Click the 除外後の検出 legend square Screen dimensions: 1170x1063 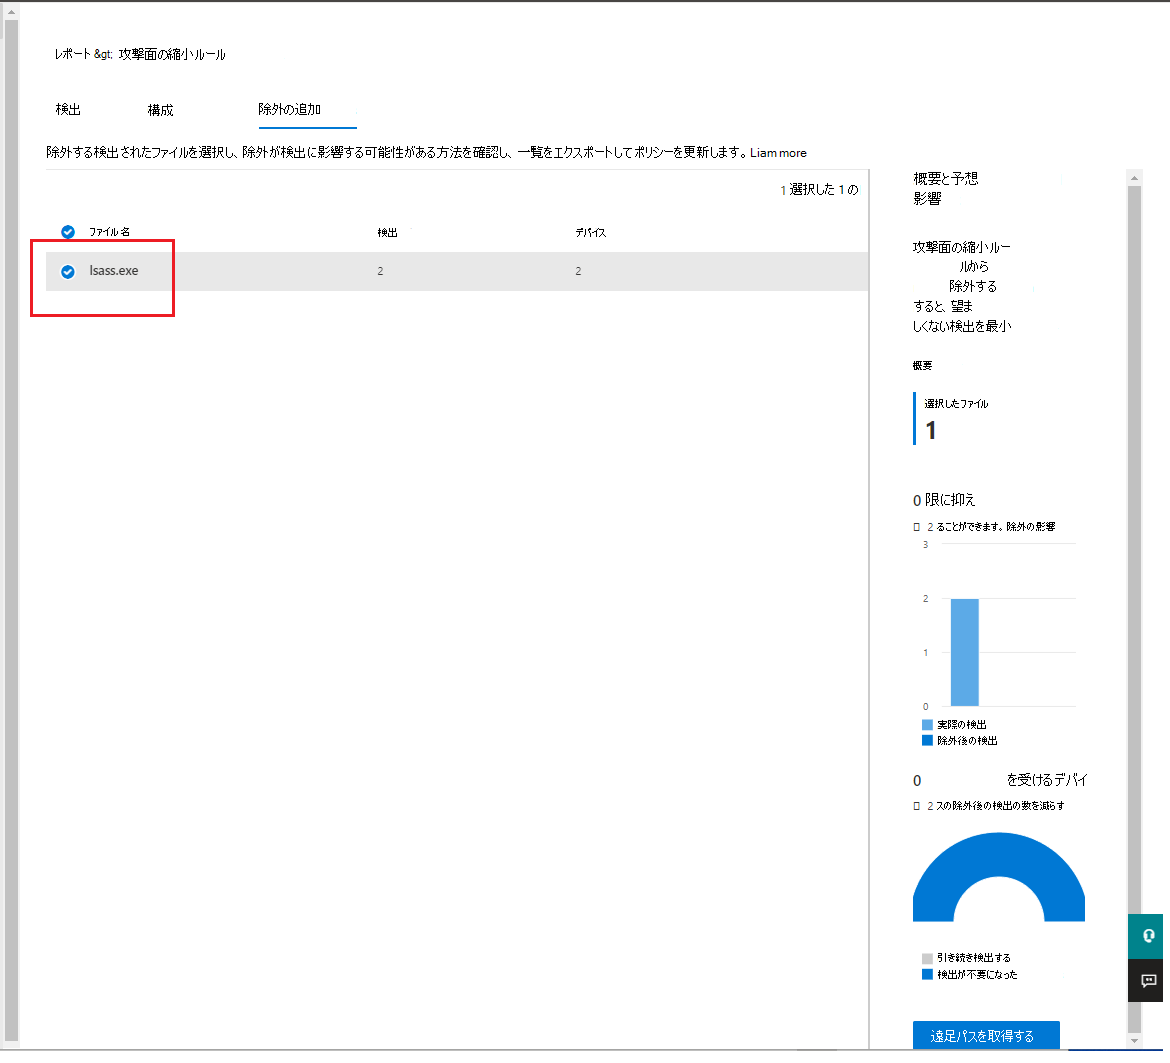coord(927,741)
